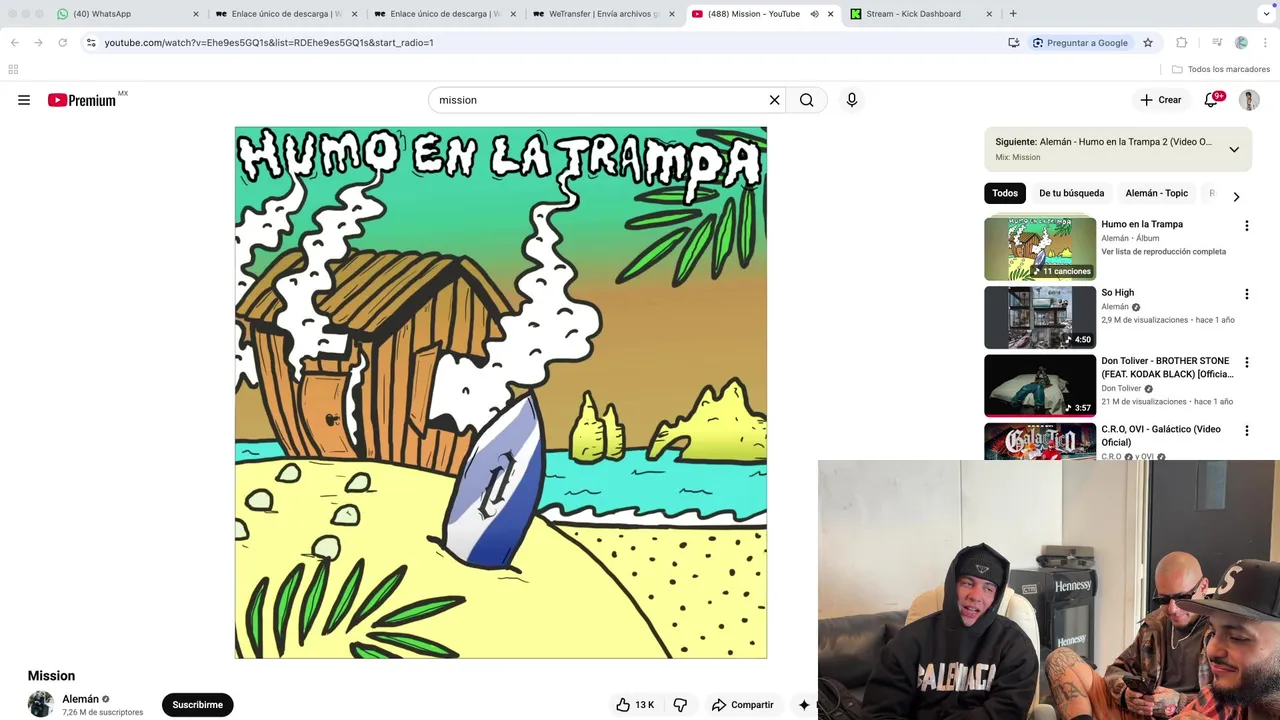Like the Mission video
The image size is (1280, 720).
[635, 705]
